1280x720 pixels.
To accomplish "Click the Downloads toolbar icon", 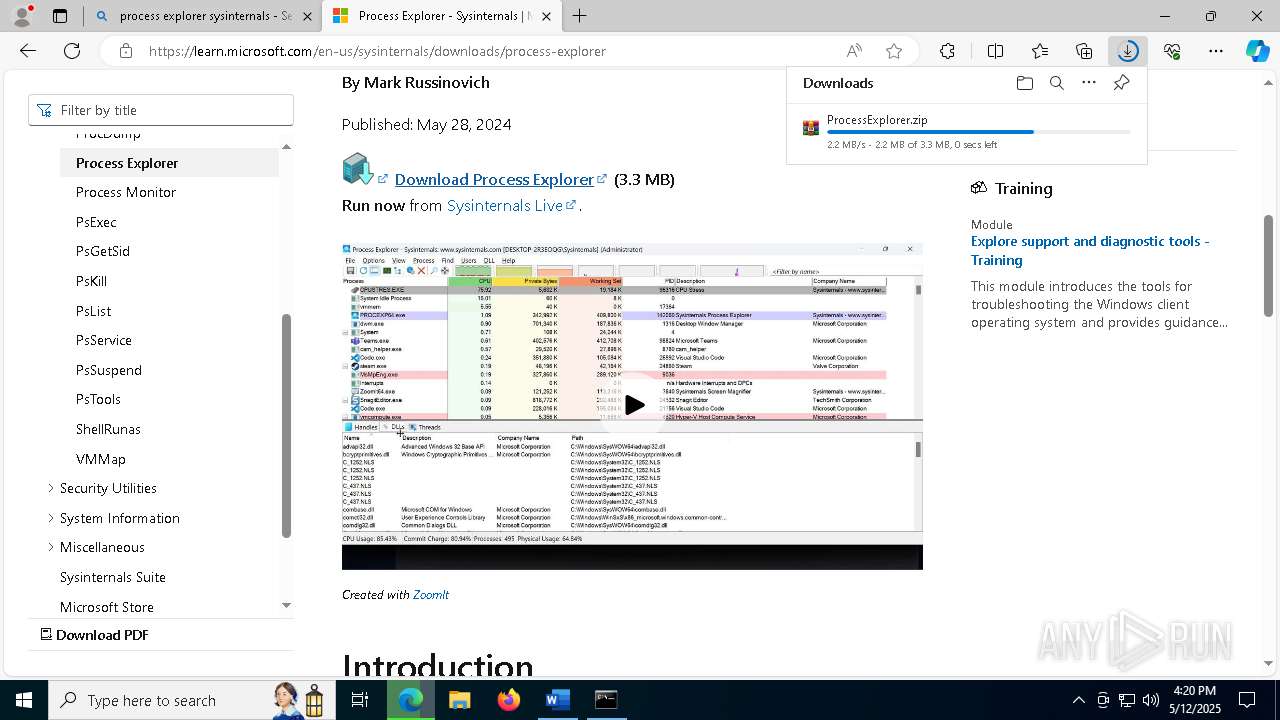I will [x=1128, y=51].
